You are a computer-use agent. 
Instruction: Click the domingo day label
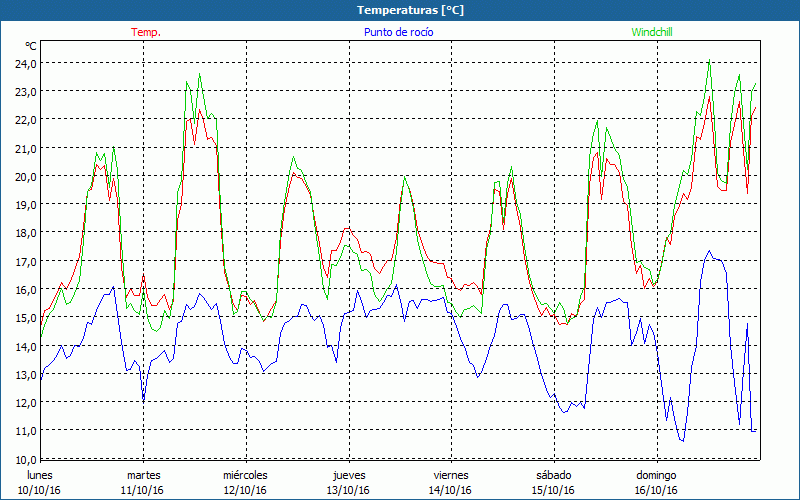point(656,475)
